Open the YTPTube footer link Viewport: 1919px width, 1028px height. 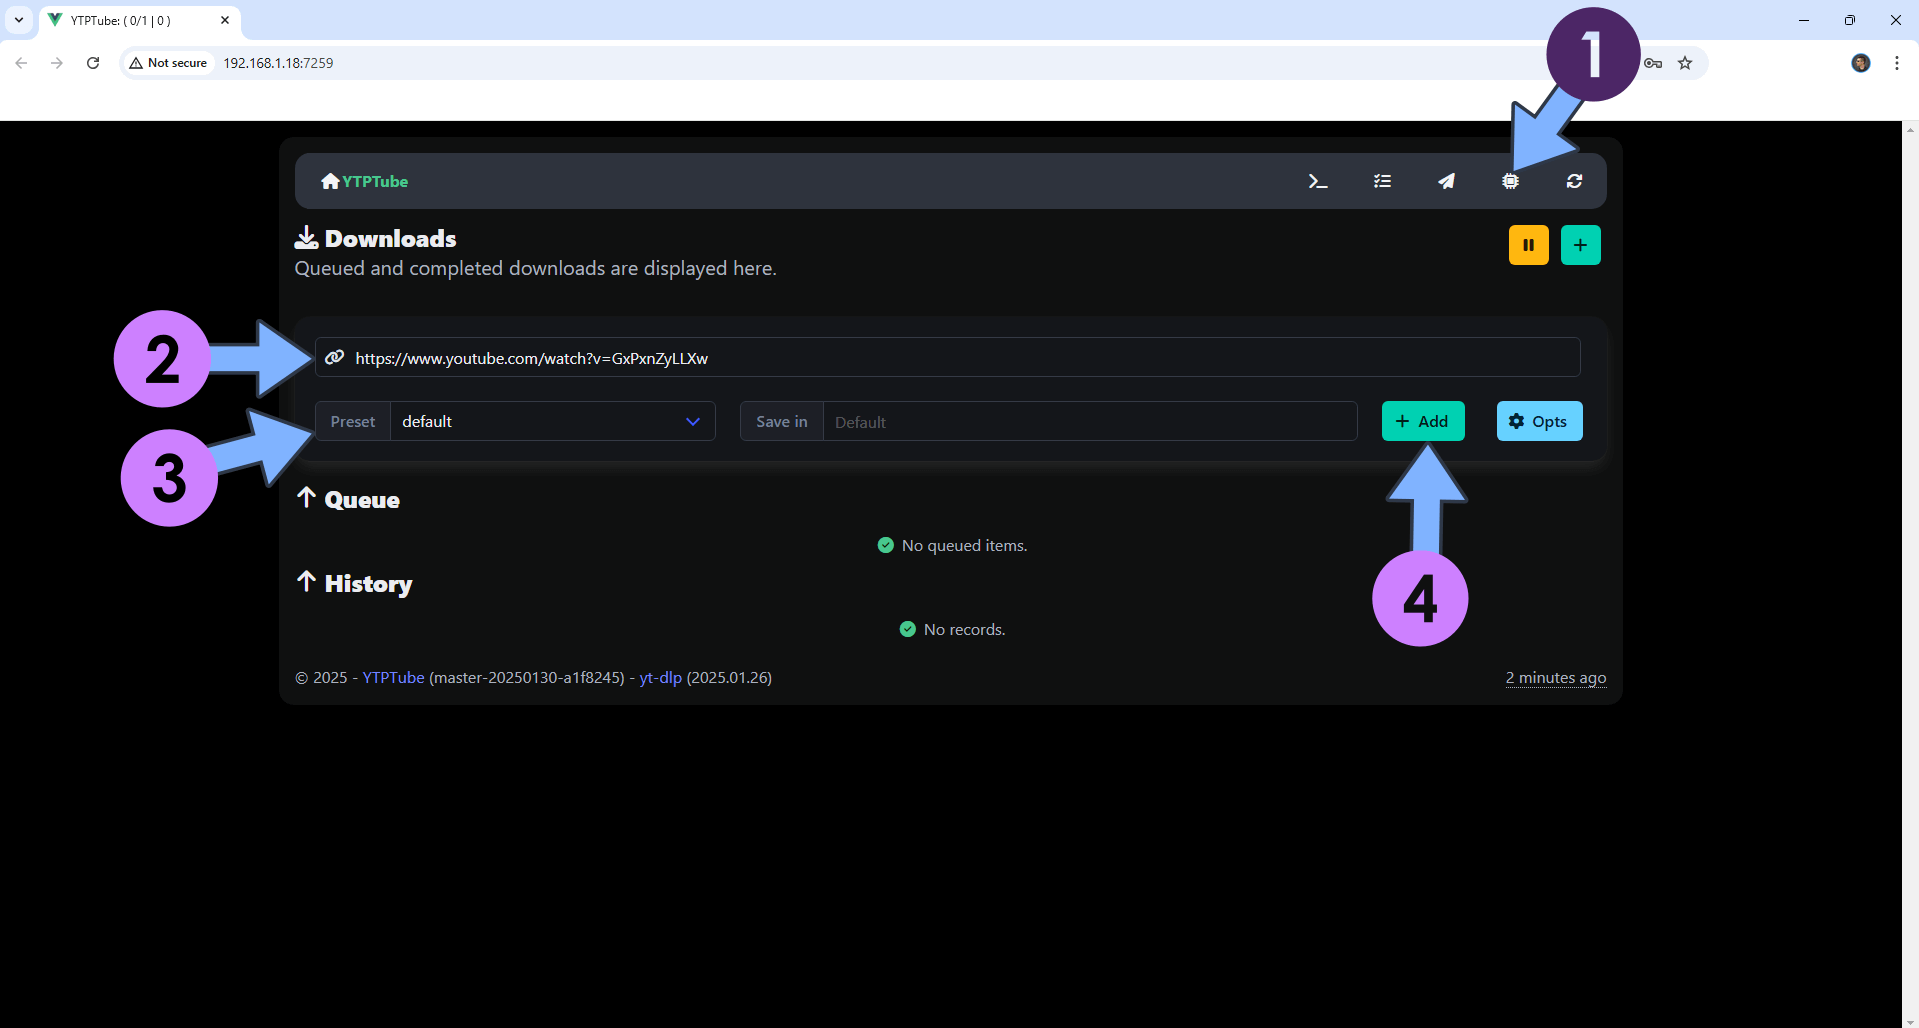pyautogui.click(x=393, y=677)
